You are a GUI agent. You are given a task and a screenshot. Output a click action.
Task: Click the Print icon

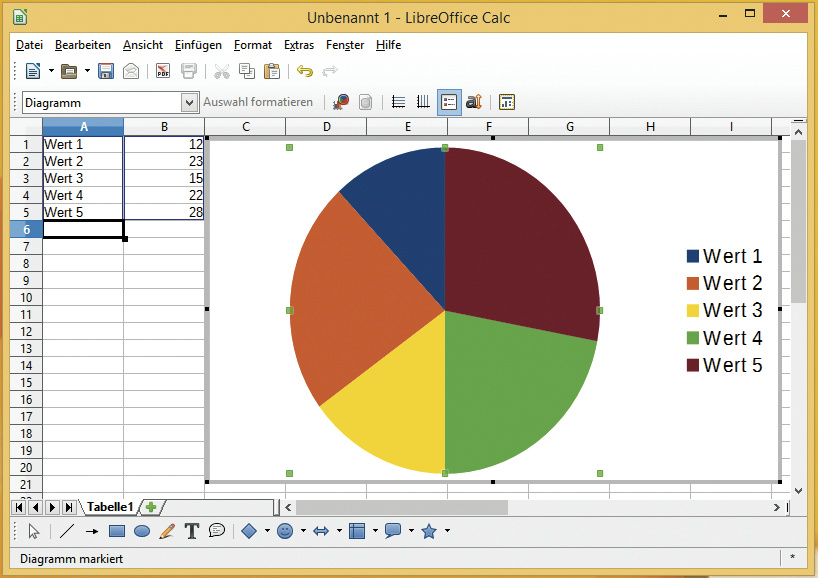click(x=189, y=71)
